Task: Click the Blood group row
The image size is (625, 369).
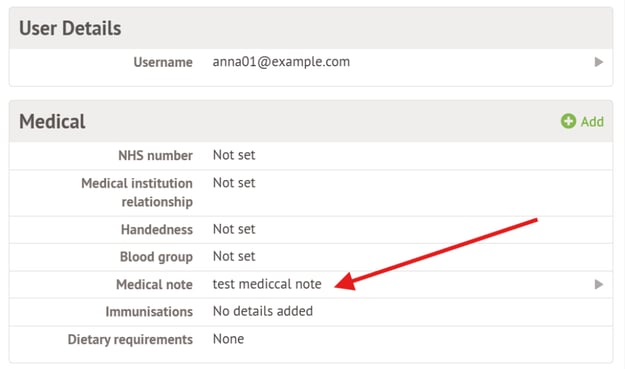Action: [311, 257]
